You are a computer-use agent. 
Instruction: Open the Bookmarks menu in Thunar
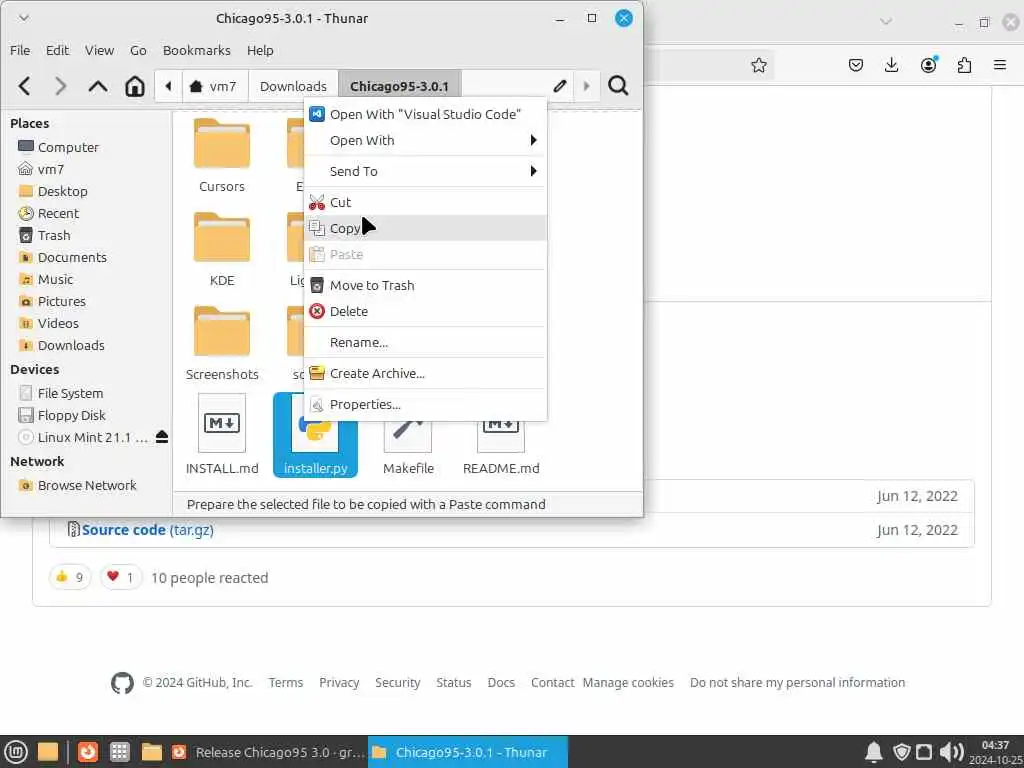[197, 50]
